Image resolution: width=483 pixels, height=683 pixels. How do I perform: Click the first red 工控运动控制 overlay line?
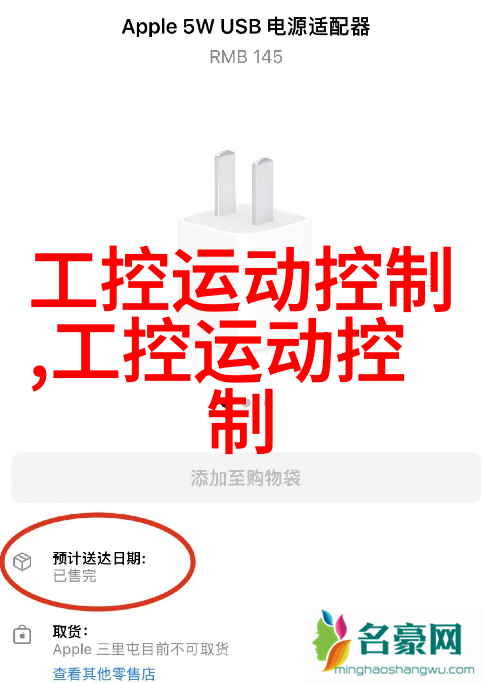pos(241,279)
